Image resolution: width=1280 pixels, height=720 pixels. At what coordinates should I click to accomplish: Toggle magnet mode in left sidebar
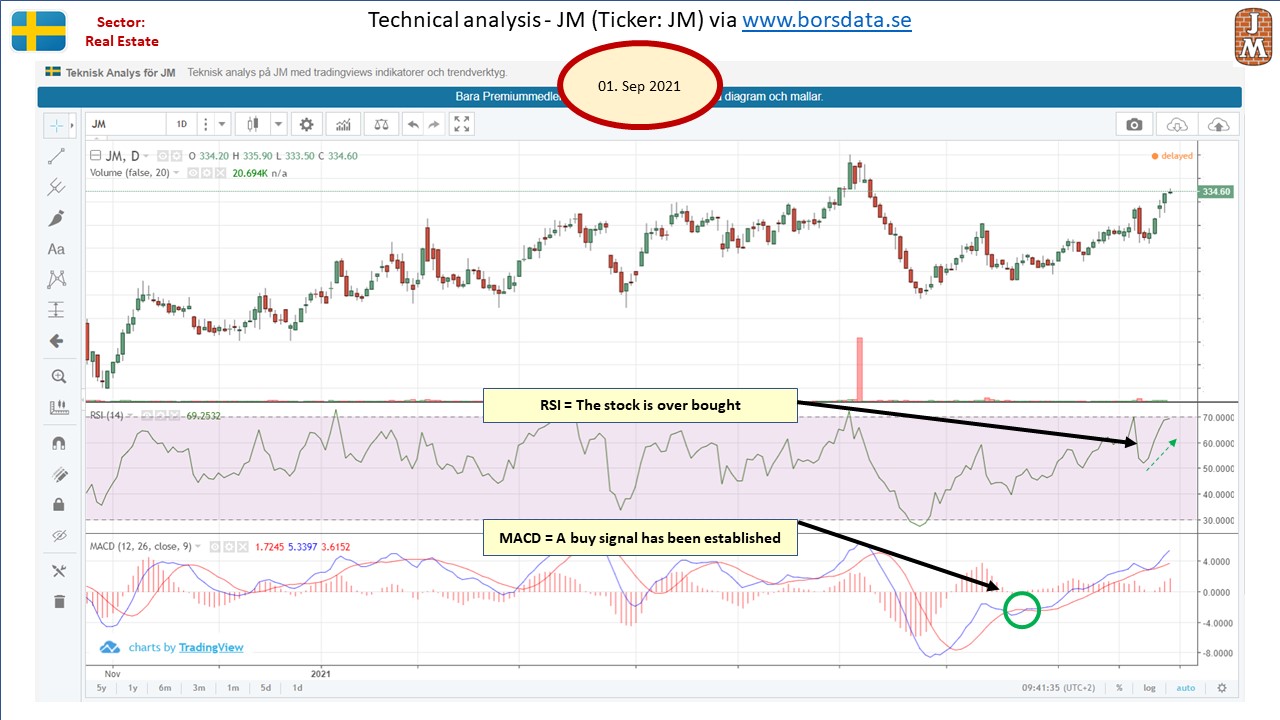tap(58, 442)
